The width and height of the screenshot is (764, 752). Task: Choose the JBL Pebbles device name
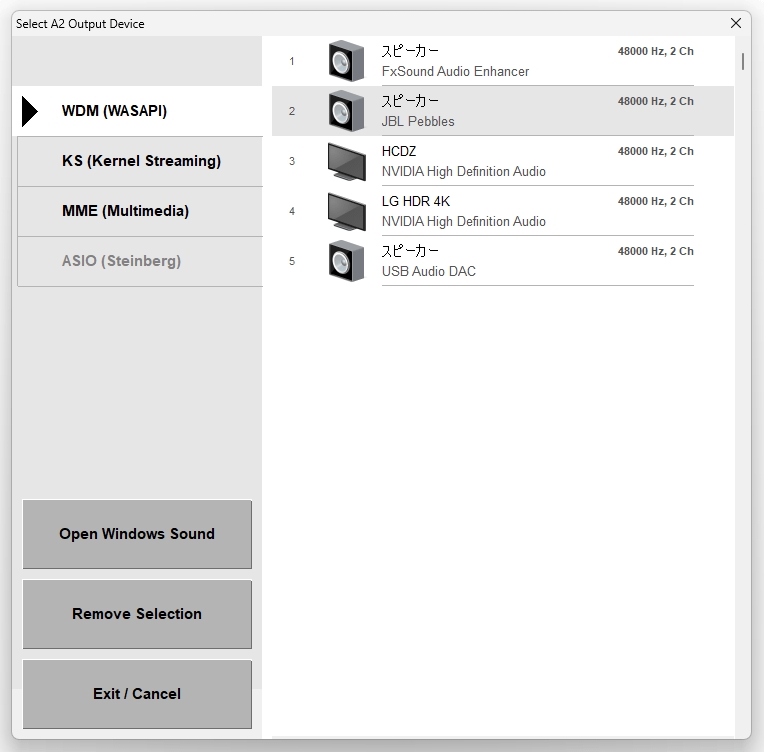click(418, 122)
